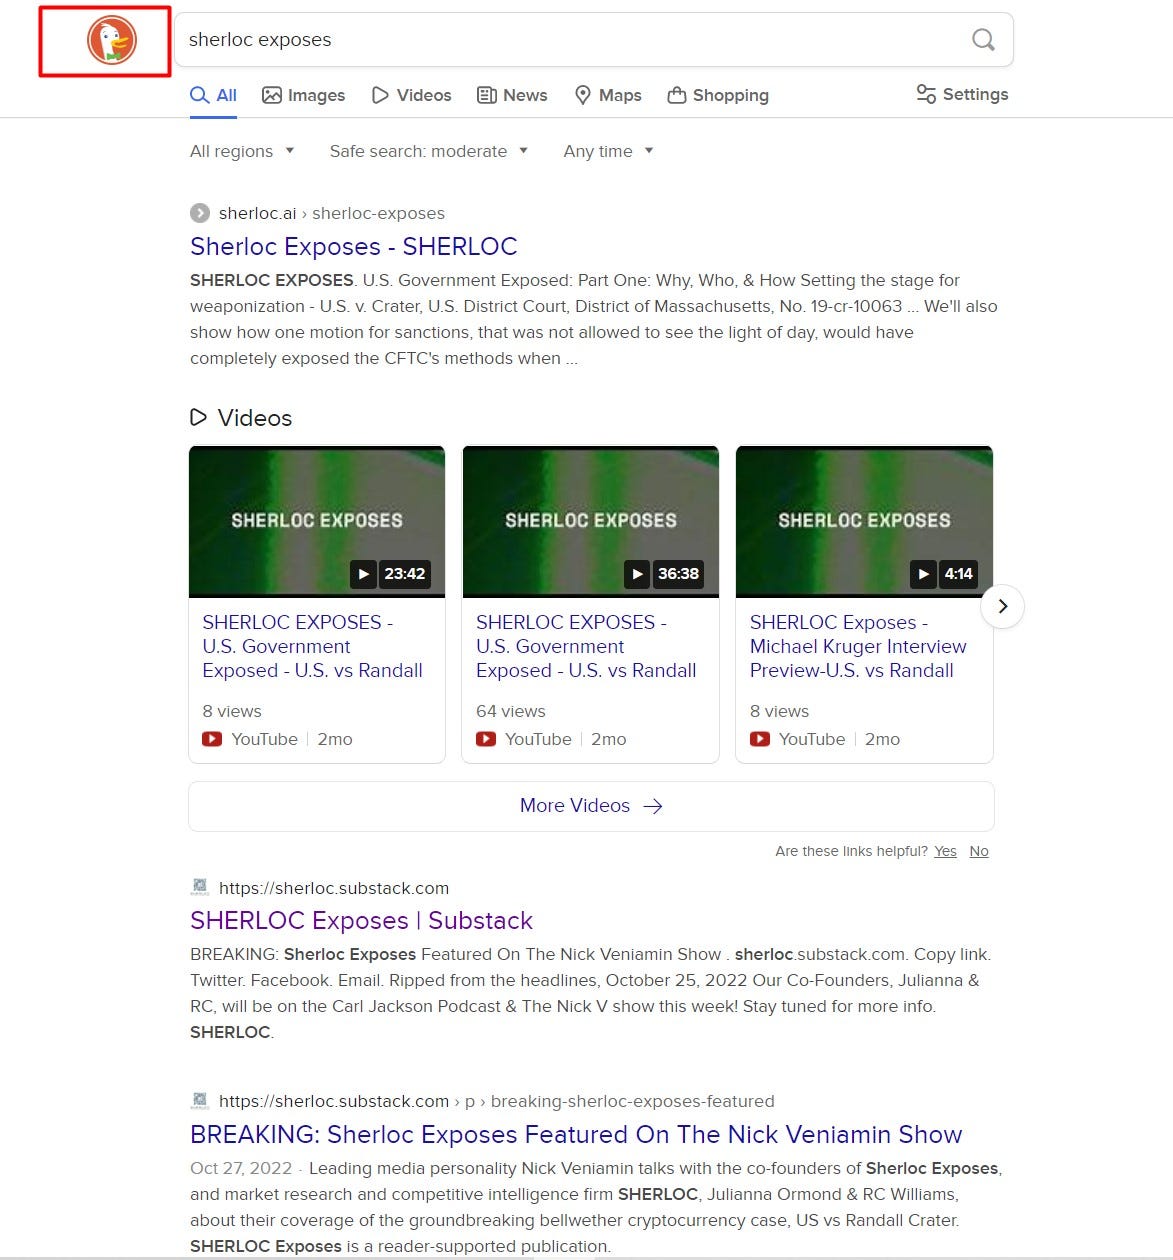Open the News tab
Viewport: 1173px width, 1260px height.
tap(512, 95)
